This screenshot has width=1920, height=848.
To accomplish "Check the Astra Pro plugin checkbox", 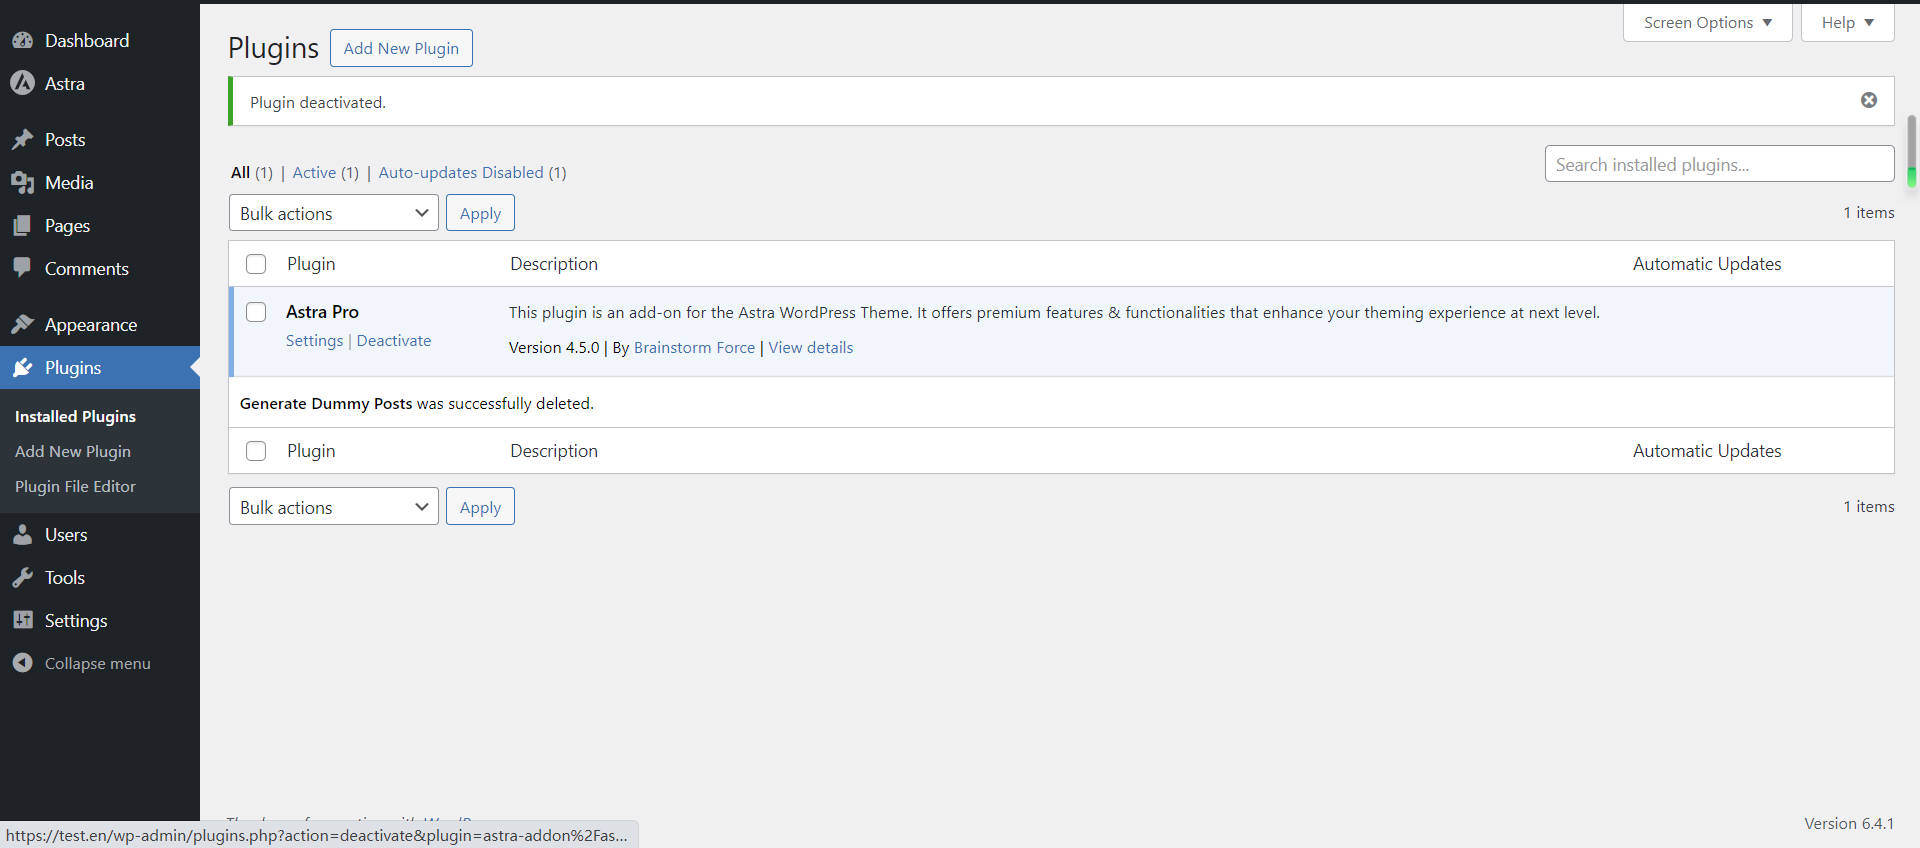I will 256,312.
